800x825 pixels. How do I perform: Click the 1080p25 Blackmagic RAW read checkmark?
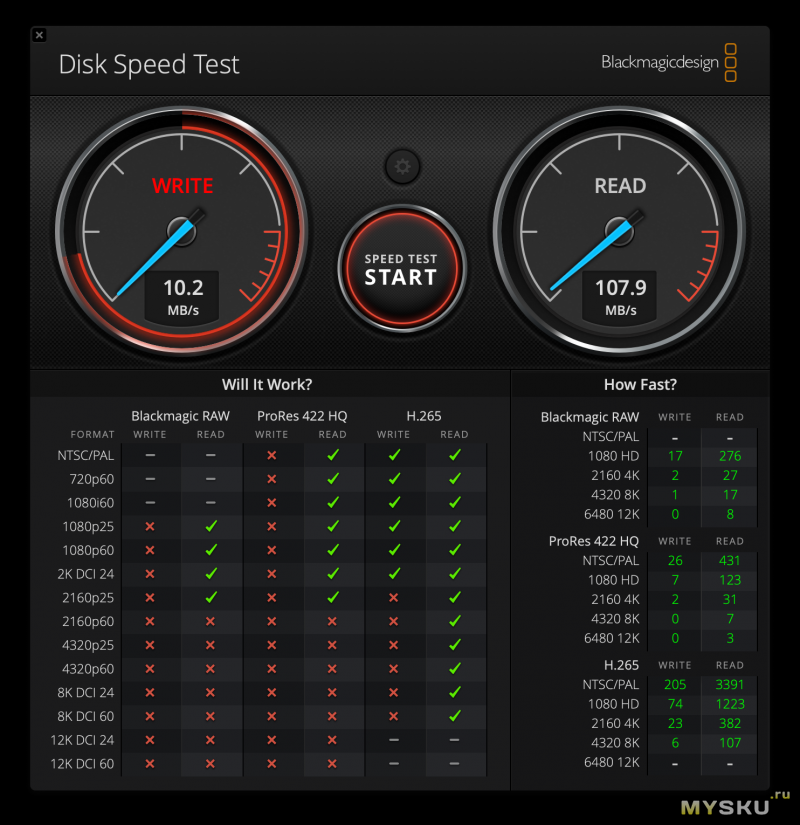pyautogui.click(x=211, y=526)
